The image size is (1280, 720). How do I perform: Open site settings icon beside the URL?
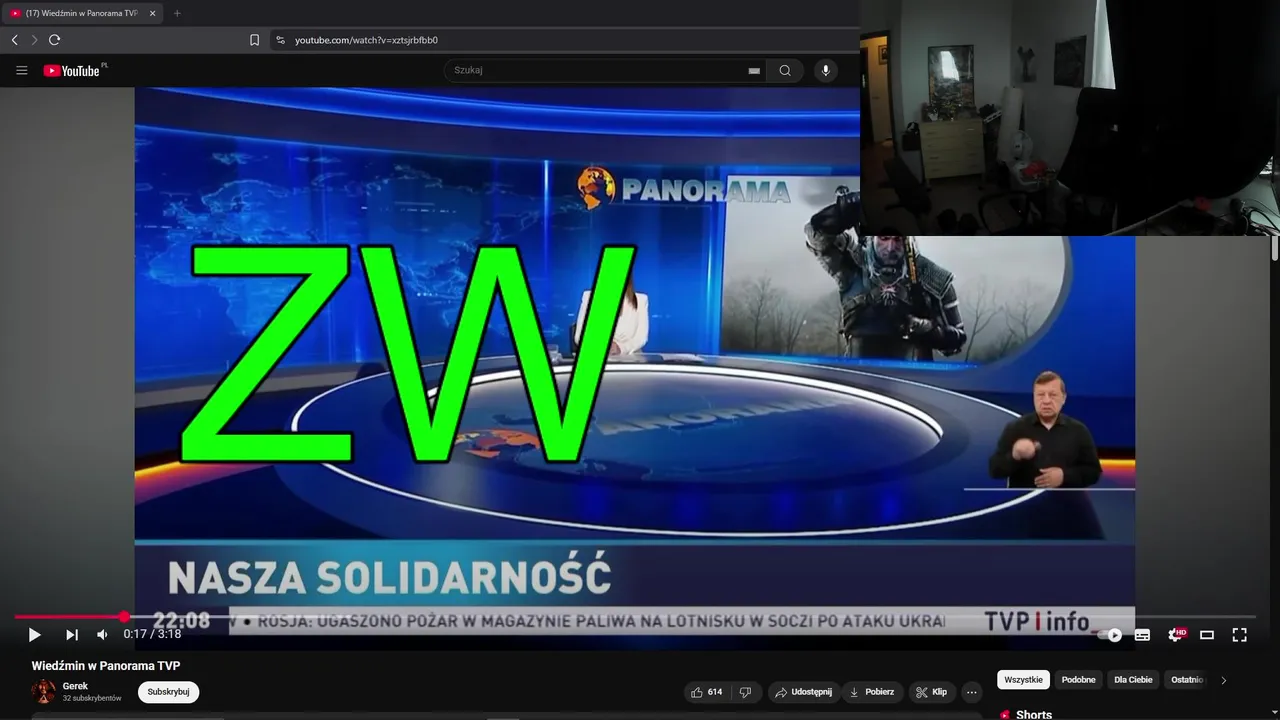[x=280, y=40]
